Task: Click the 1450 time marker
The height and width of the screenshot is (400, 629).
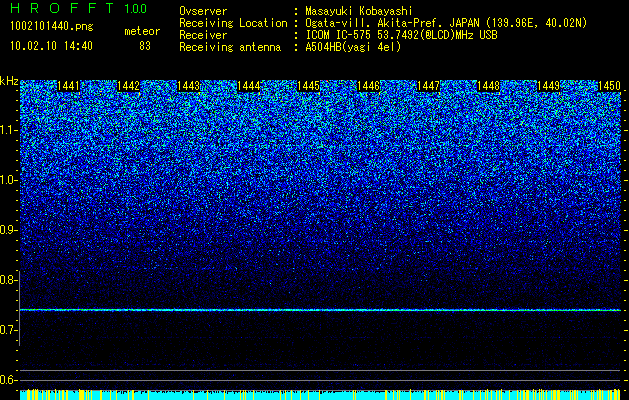Action: (609, 86)
